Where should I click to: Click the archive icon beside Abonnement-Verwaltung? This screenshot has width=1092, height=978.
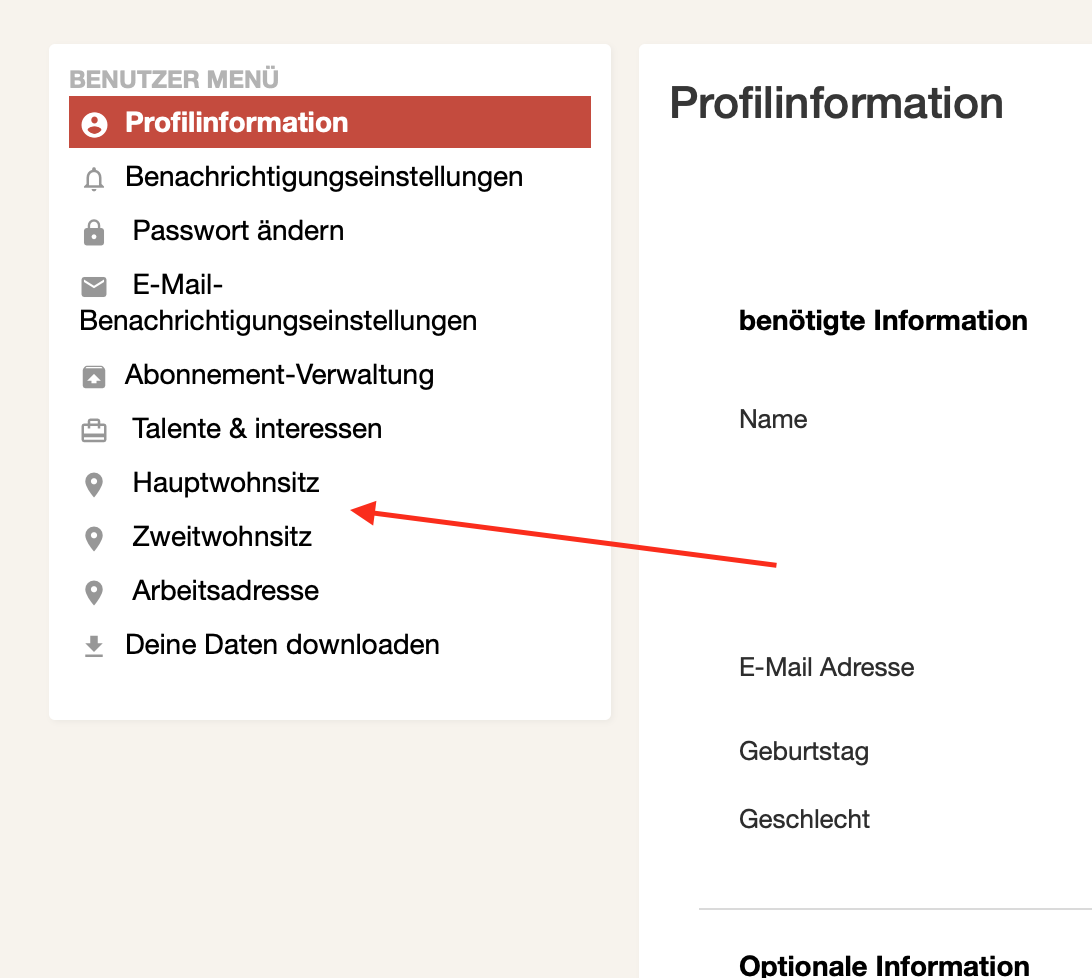pyautogui.click(x=94, y=377)
